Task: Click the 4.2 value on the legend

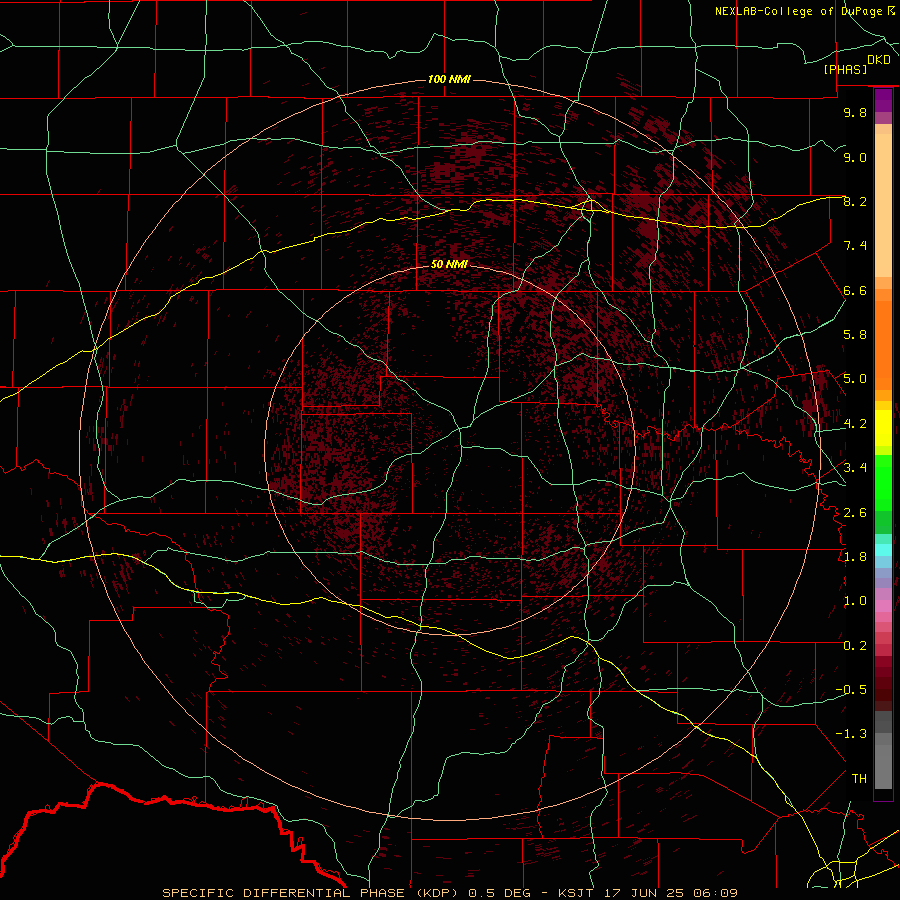Action: [x=855, y=424]
